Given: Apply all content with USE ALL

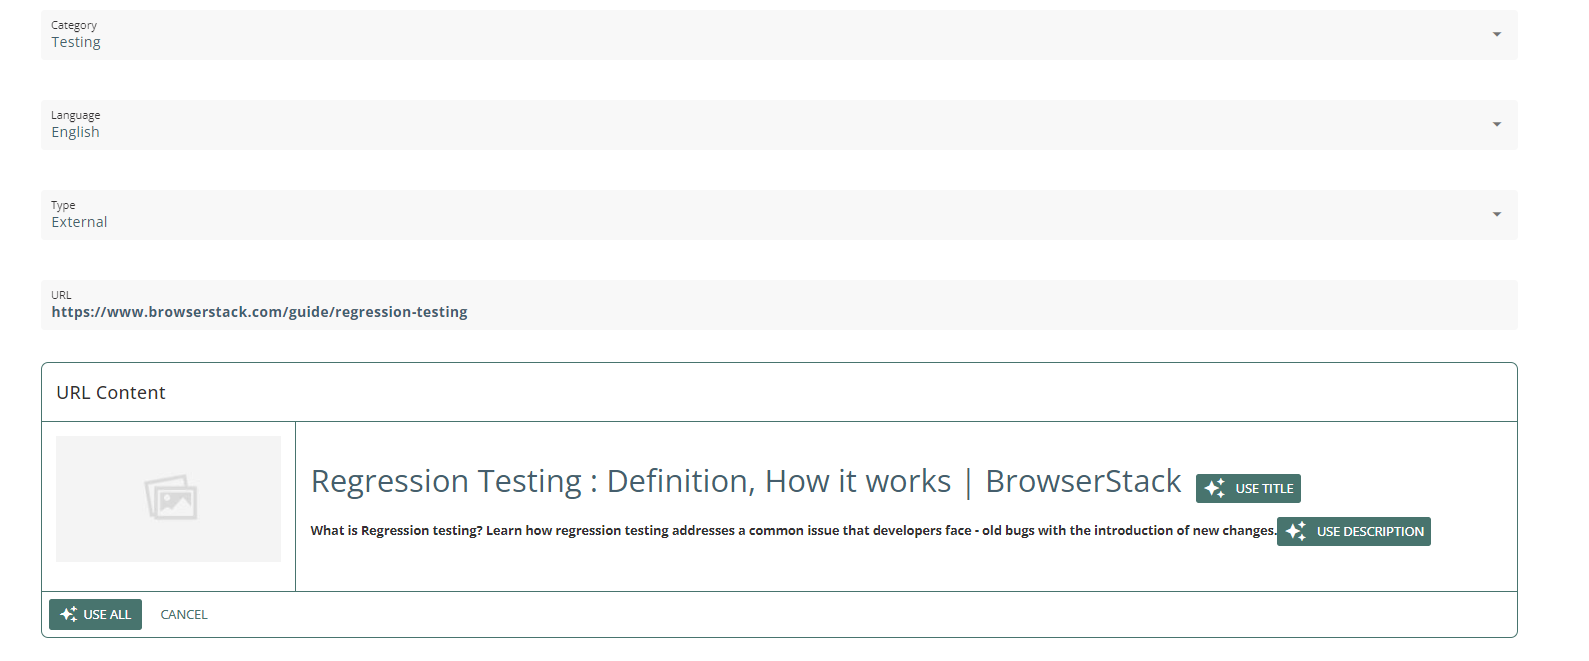Looking at the screenshot, I should [x=96, y=614].
